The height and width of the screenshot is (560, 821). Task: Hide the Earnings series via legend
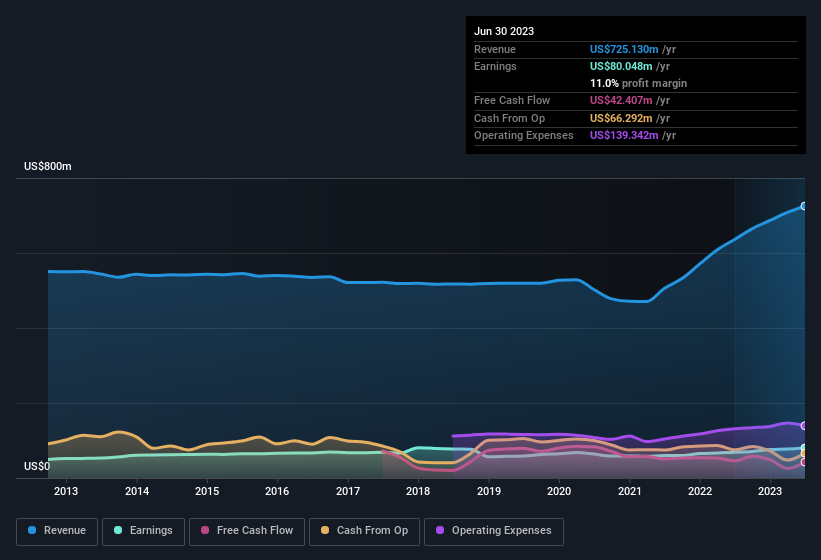tap(143, 531)
